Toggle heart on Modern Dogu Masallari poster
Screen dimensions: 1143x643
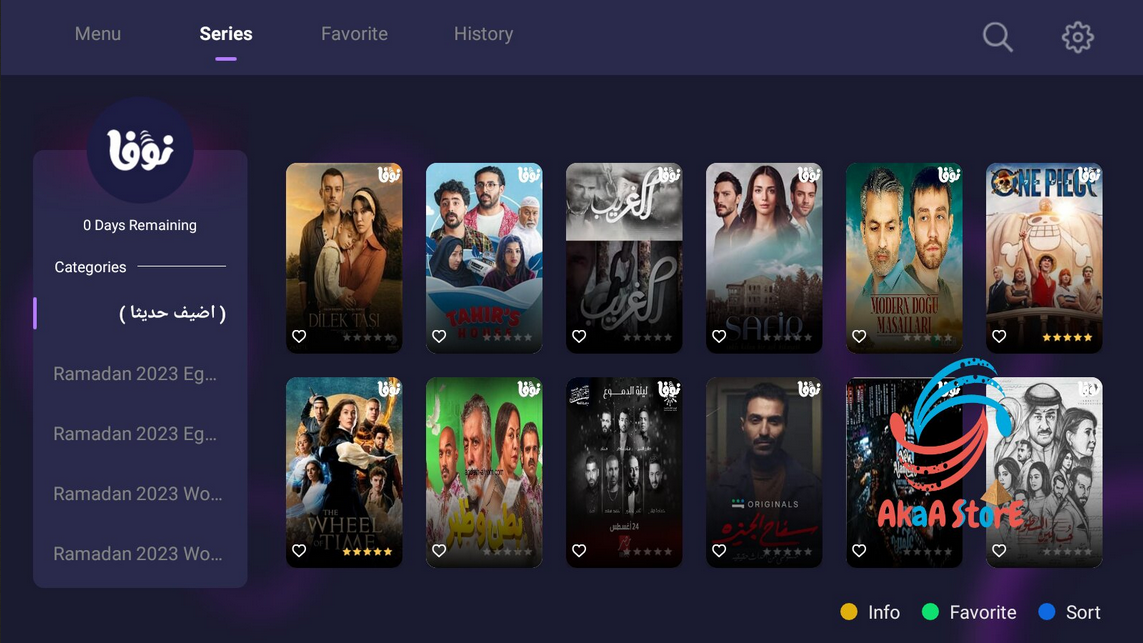click(859, 336)
